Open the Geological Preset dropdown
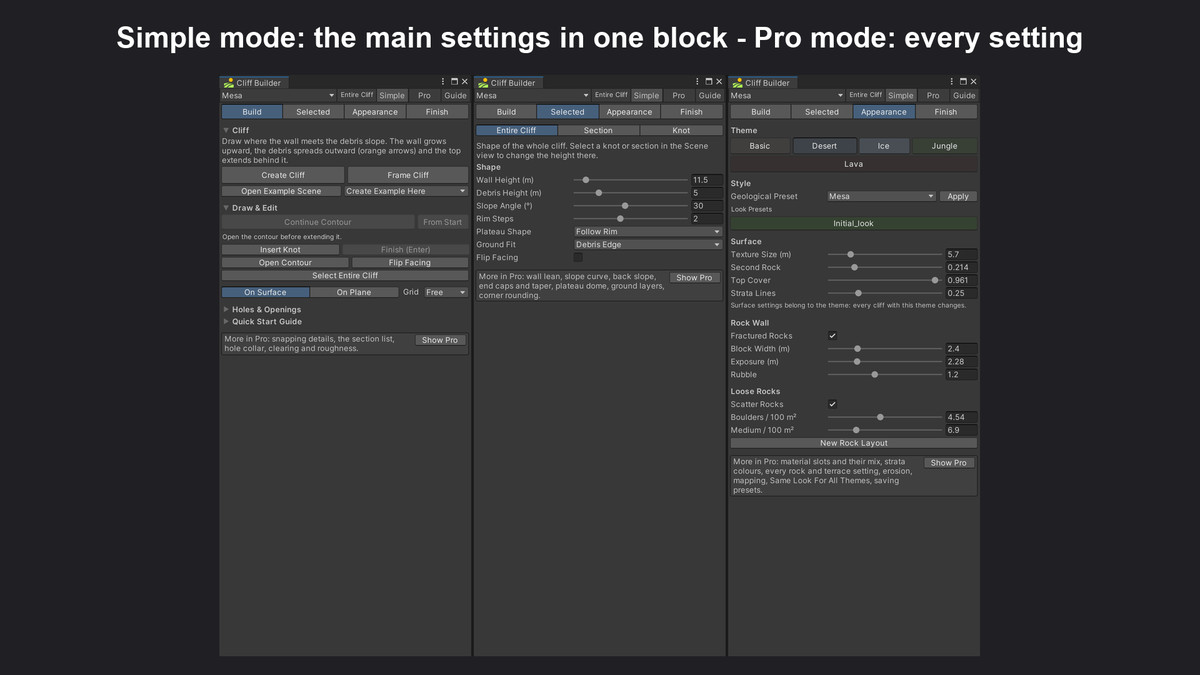This screenshot has height=675, width=1200. (881, 196)
